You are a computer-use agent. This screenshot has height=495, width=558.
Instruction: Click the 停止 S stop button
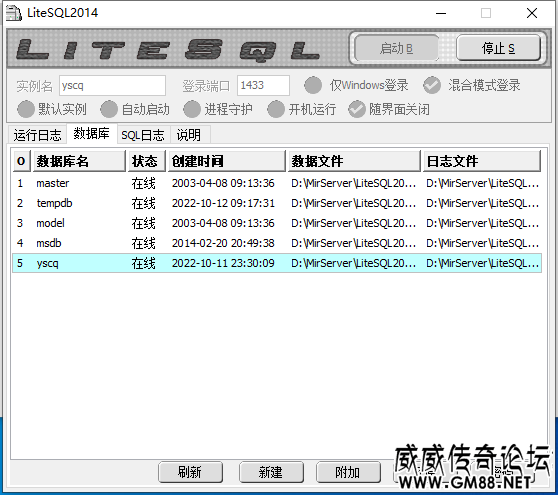[x=498, y=48]
